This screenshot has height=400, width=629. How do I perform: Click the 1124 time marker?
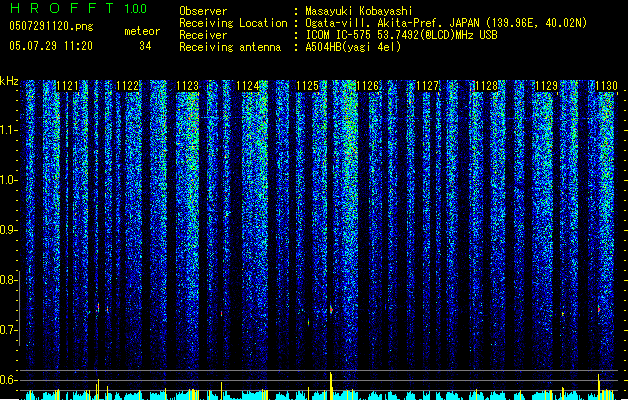[248, 86]
